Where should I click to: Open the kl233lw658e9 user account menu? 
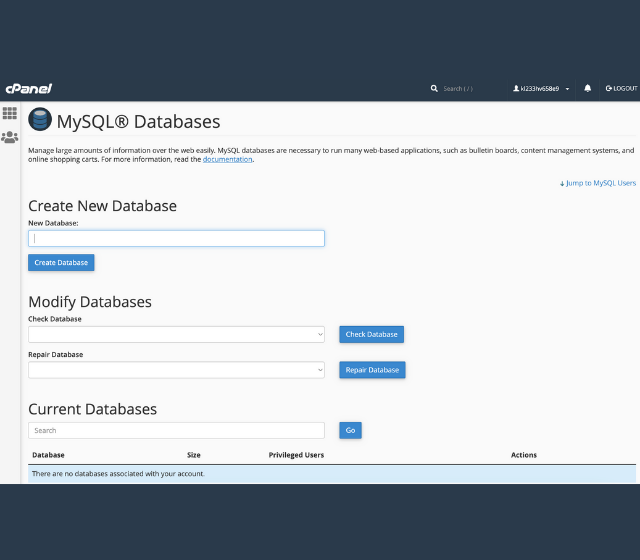tap(541, 89)
